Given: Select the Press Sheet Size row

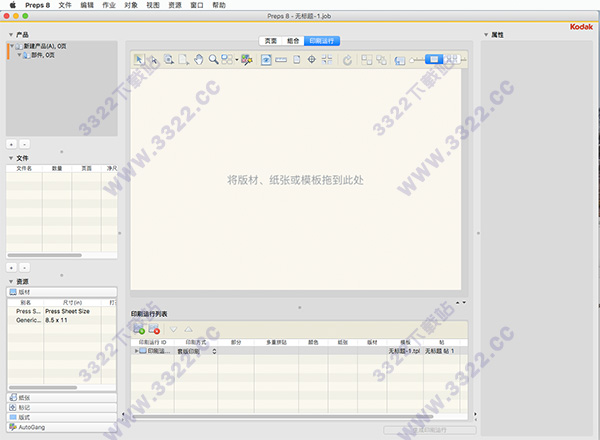Looking at the screenshot, I should [x=62, y=311].
